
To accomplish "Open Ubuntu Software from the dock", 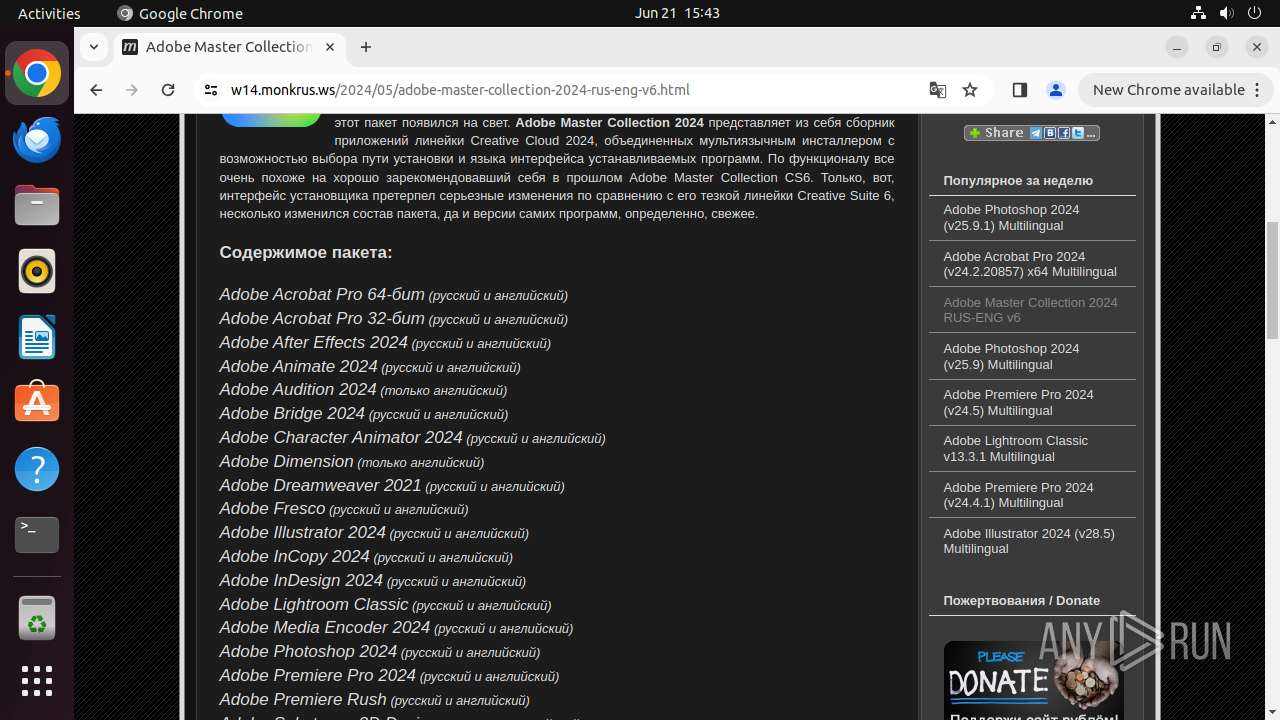I will tap(37, 403).
